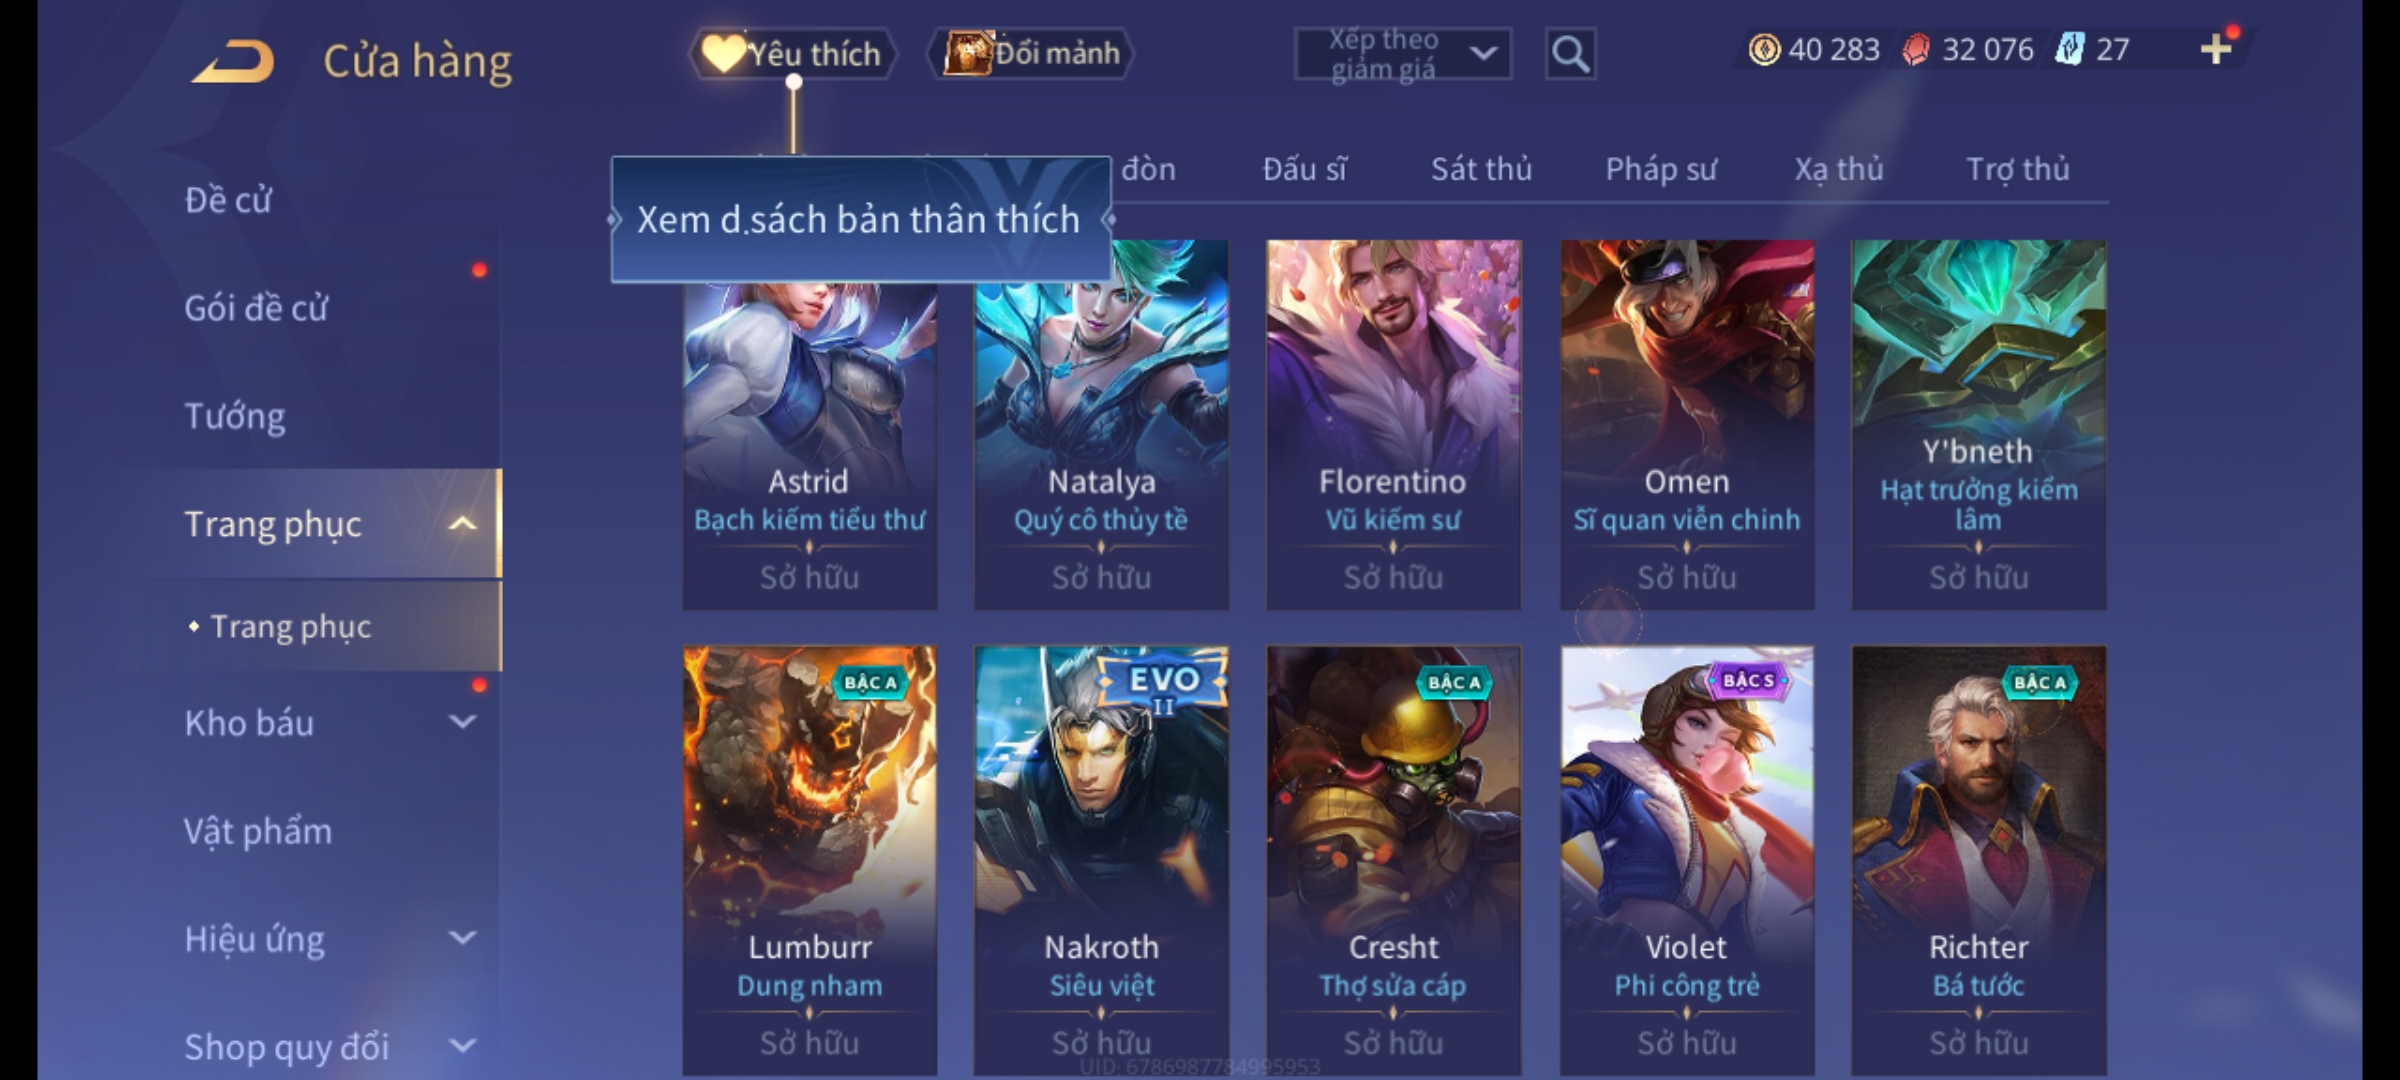Open Gói đề cử in sidebar
Screen dimensions: 2400x1080
[256, 308]
